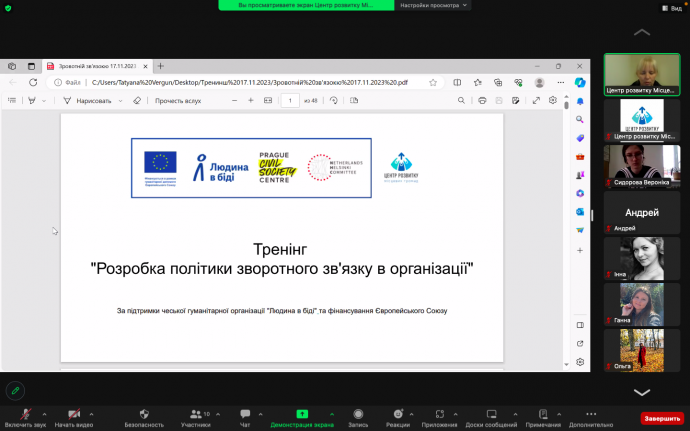Expand video options arrow next to Начать видео
690x431 pixels.
tap(92, 412)
